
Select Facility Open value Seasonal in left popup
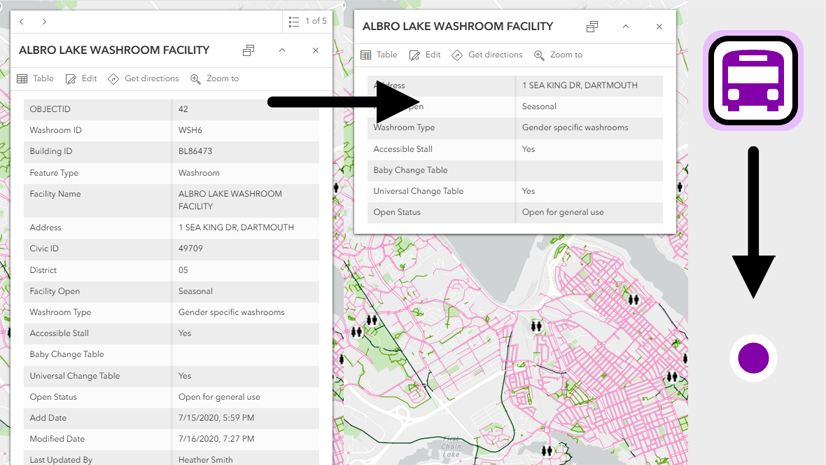[x=195, y=291]
